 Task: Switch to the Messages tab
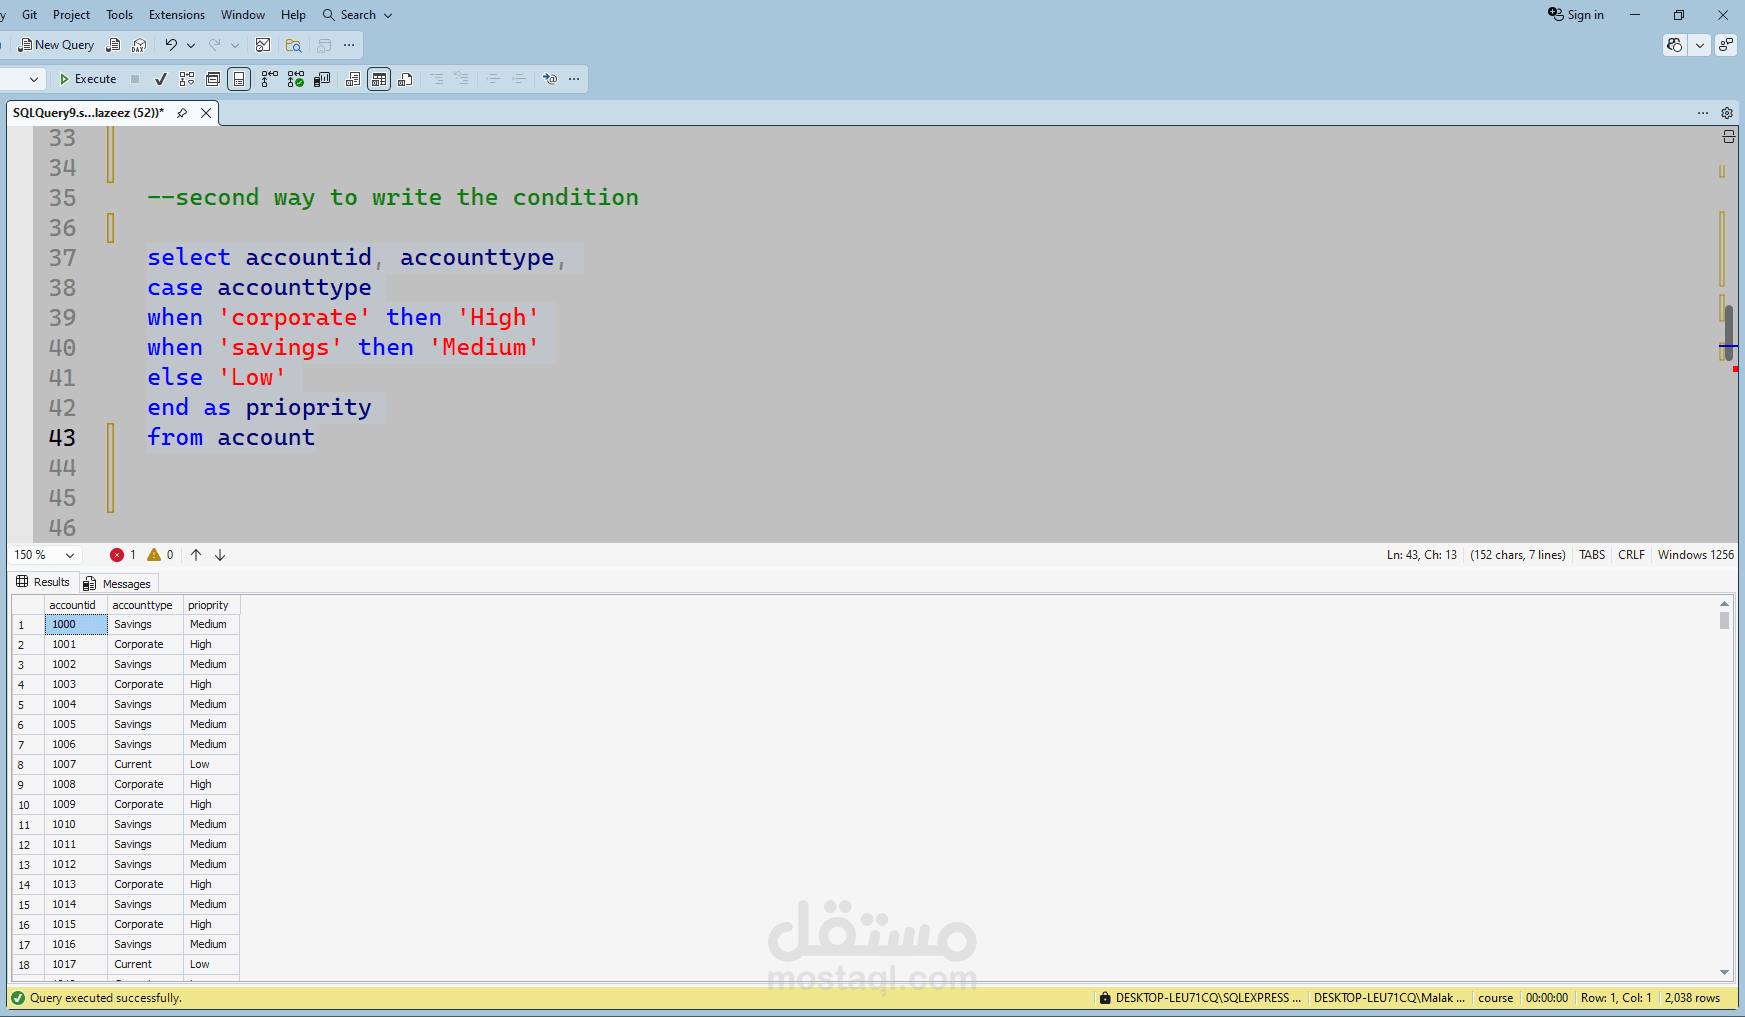click(x=117, y=584)
